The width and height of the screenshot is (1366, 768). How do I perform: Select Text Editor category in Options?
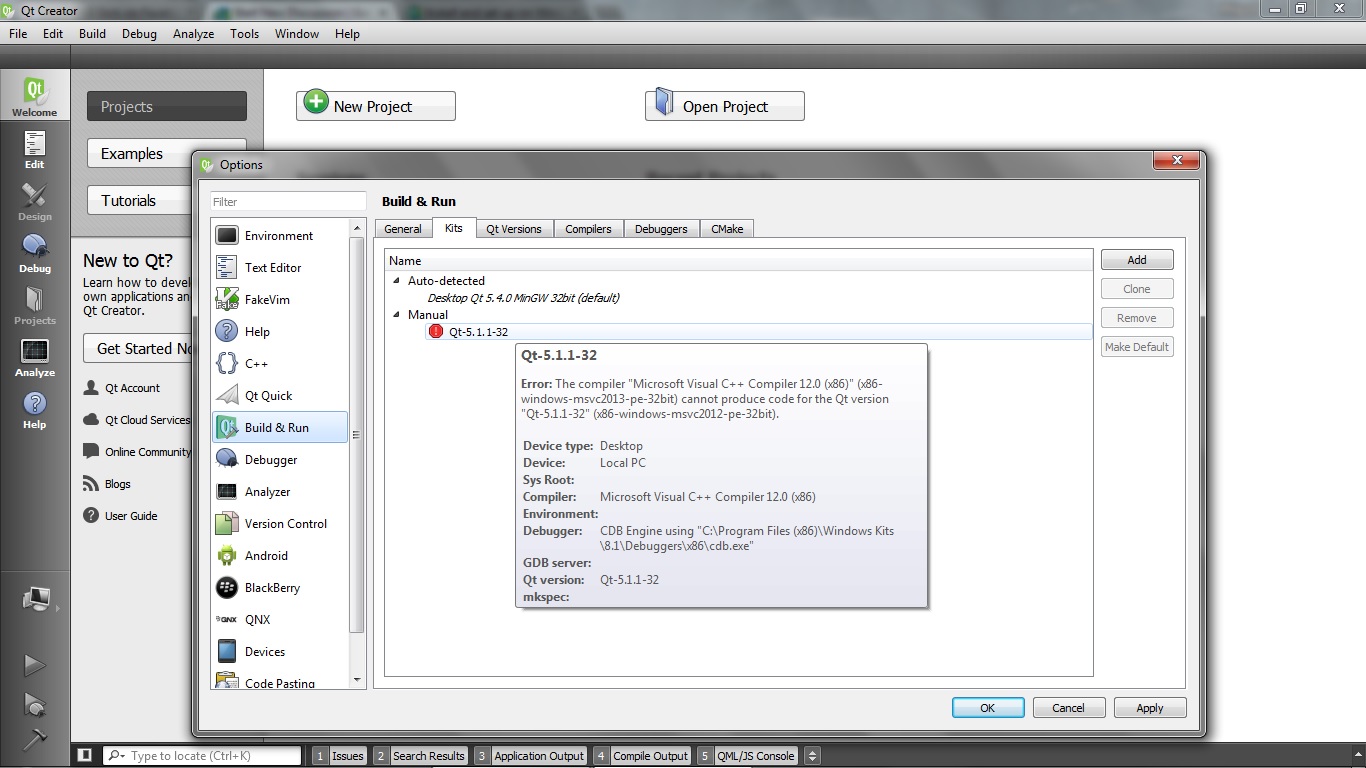click(x=281, y=268)
